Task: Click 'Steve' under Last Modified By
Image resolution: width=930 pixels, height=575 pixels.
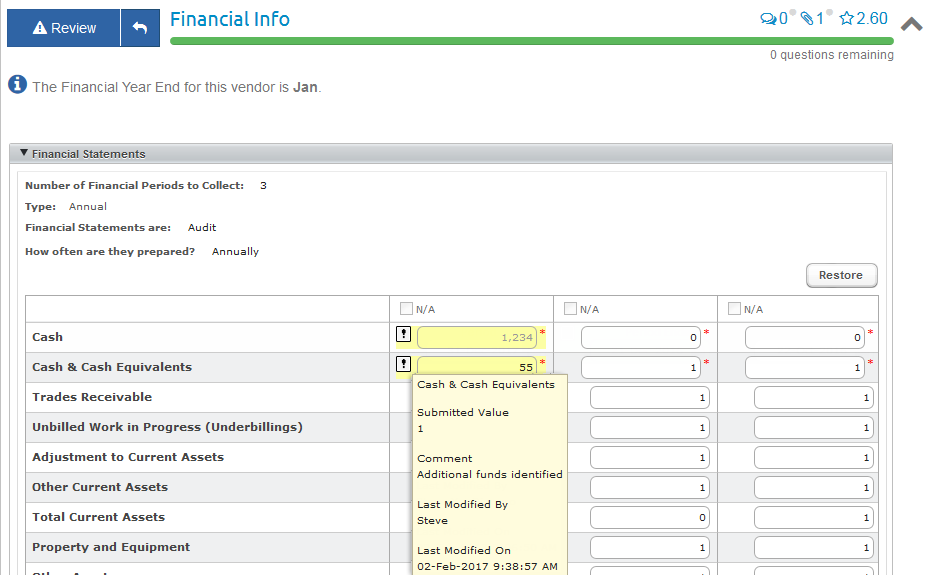Action: (432, 520)
